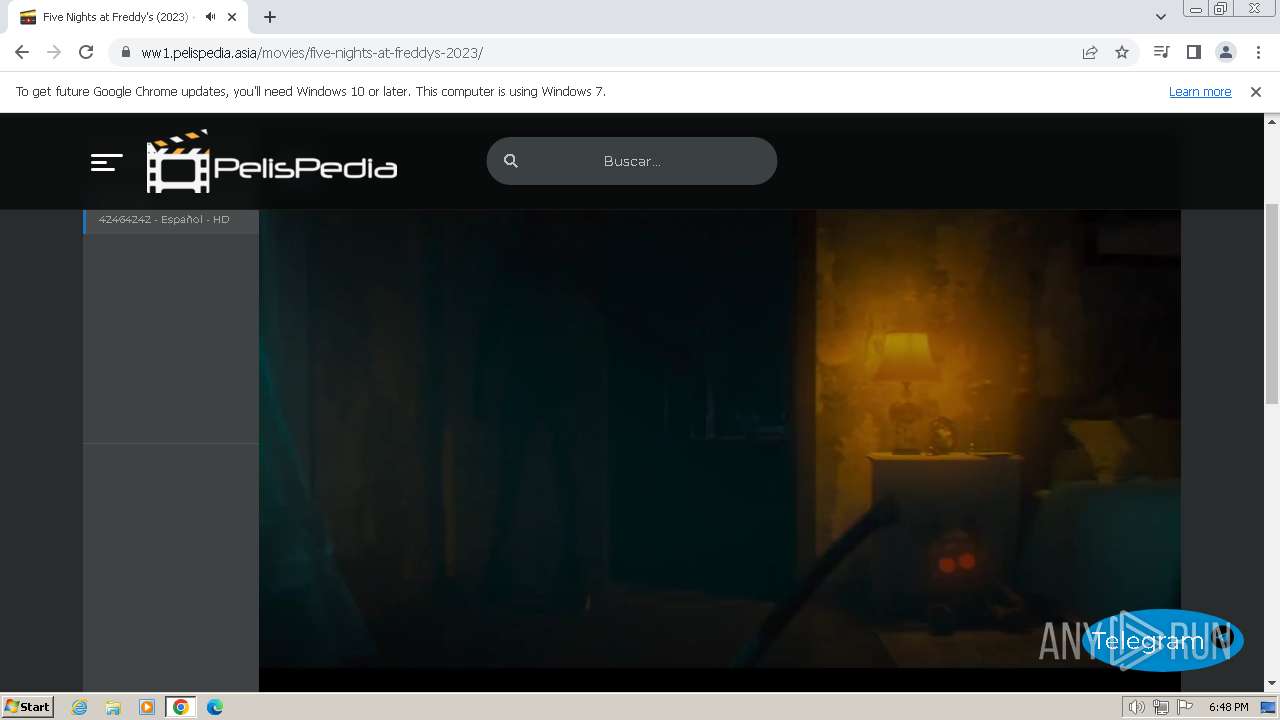The height and width of the screenshot is (720, 1280).
Task: Dismiss the Chrome update notification bar
Action: click(x=1256, y=92)
